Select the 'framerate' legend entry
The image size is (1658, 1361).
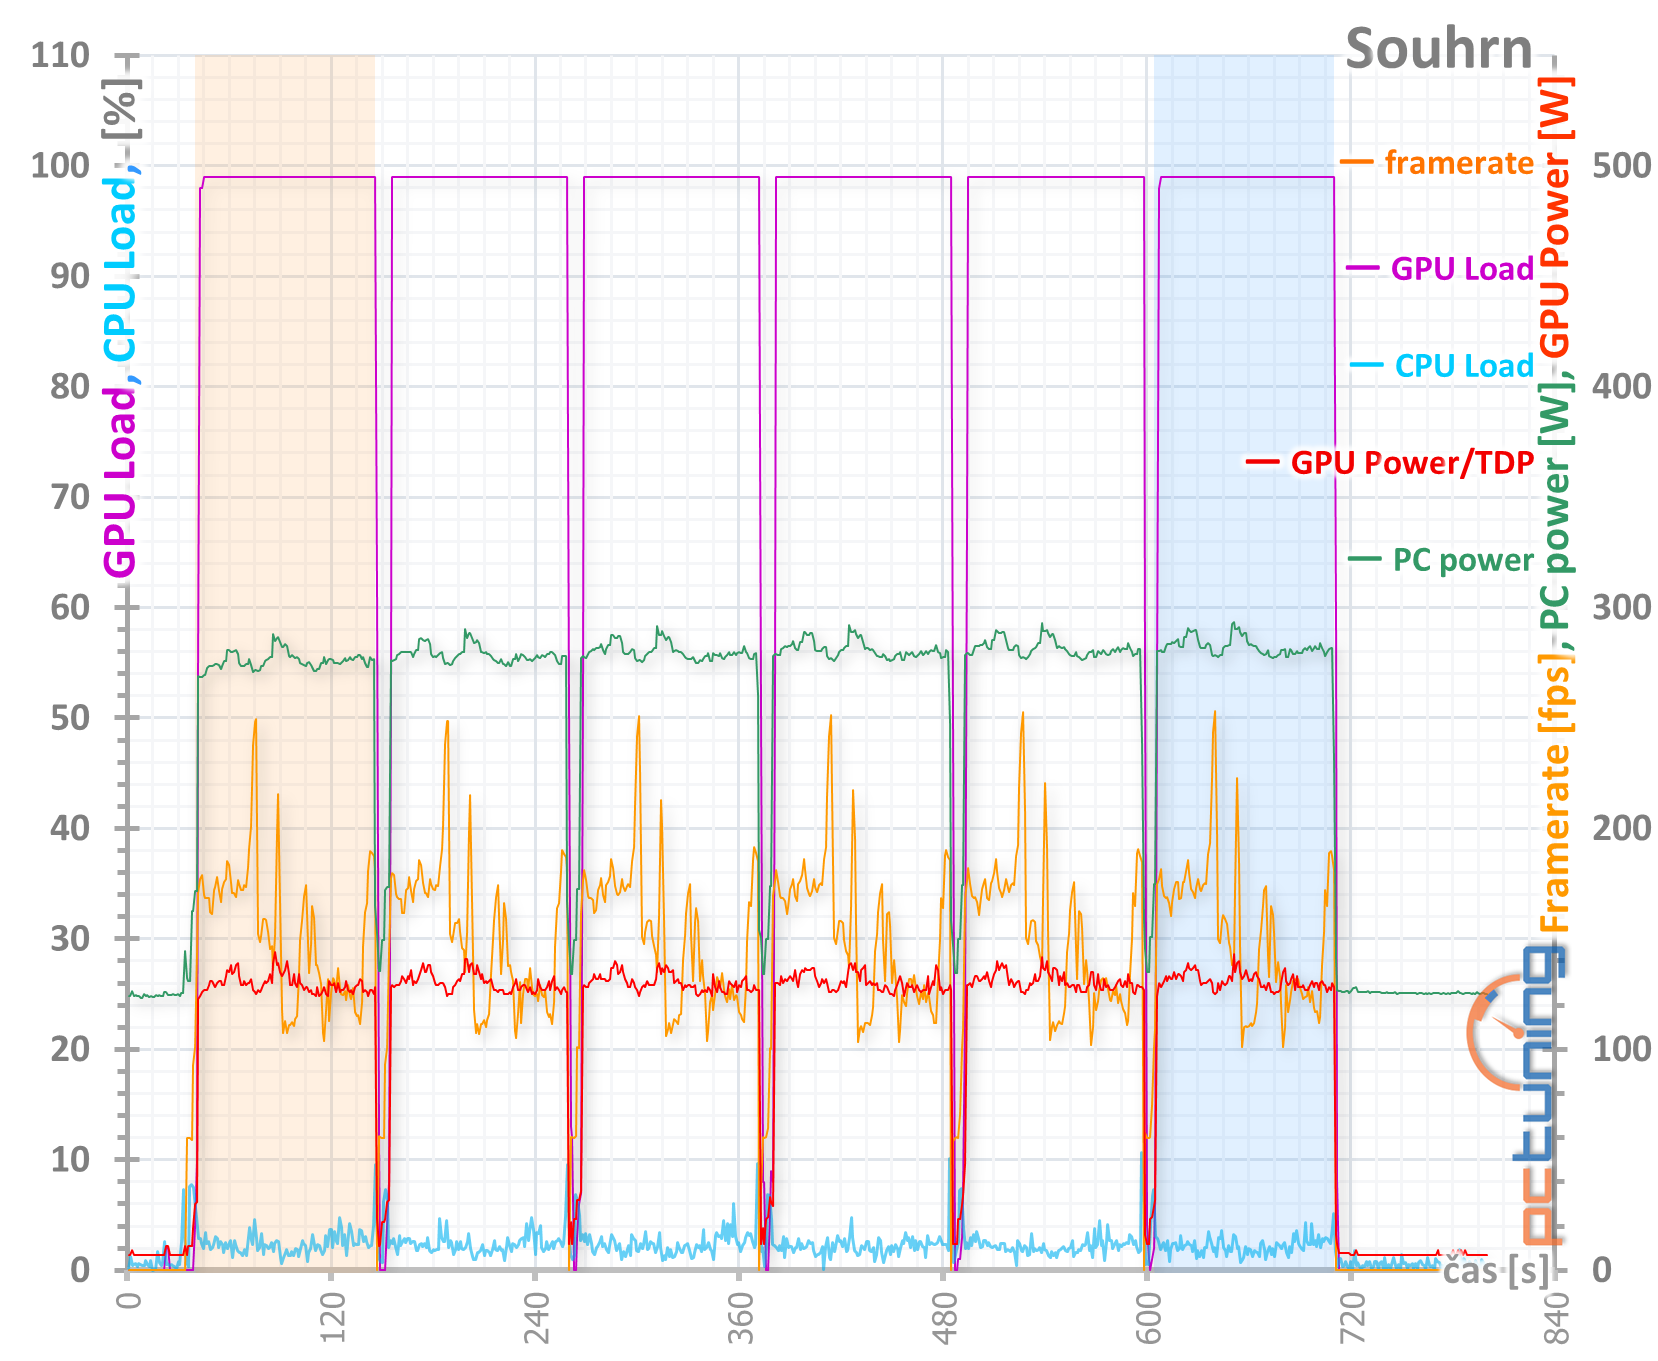click(1459, 162)
